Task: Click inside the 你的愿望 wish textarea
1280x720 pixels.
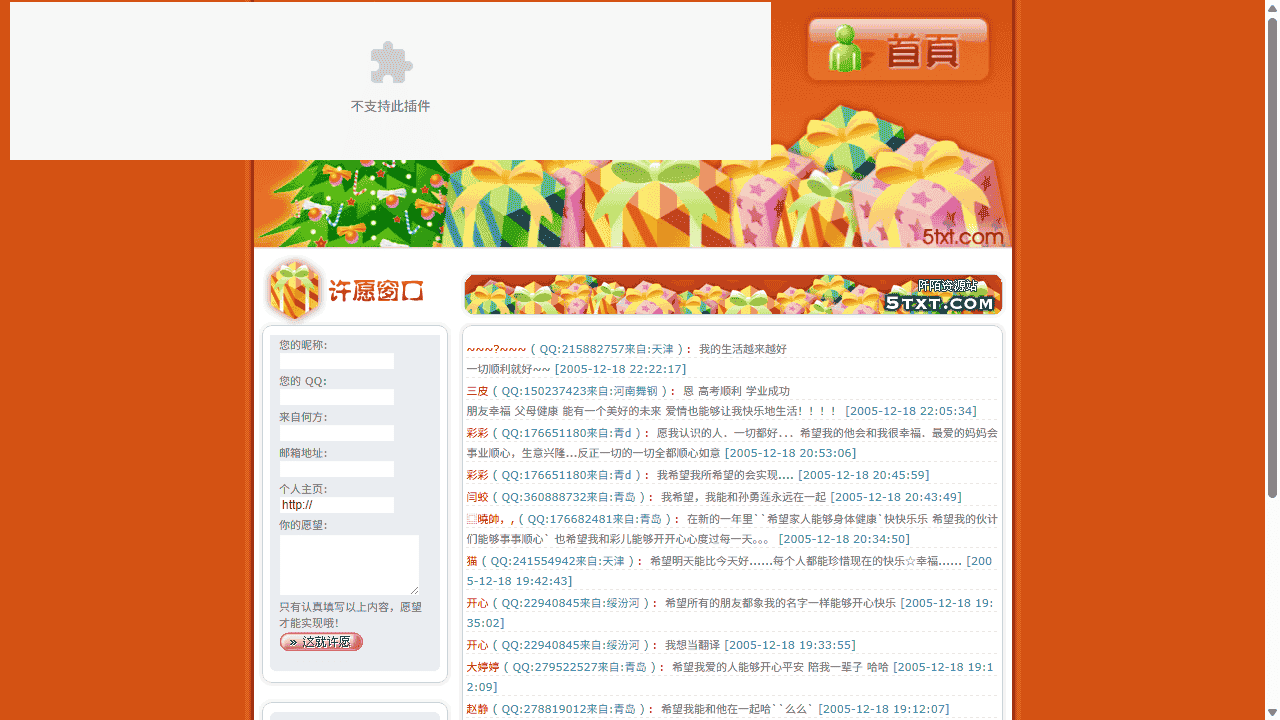Action: [x=348, y=564]
